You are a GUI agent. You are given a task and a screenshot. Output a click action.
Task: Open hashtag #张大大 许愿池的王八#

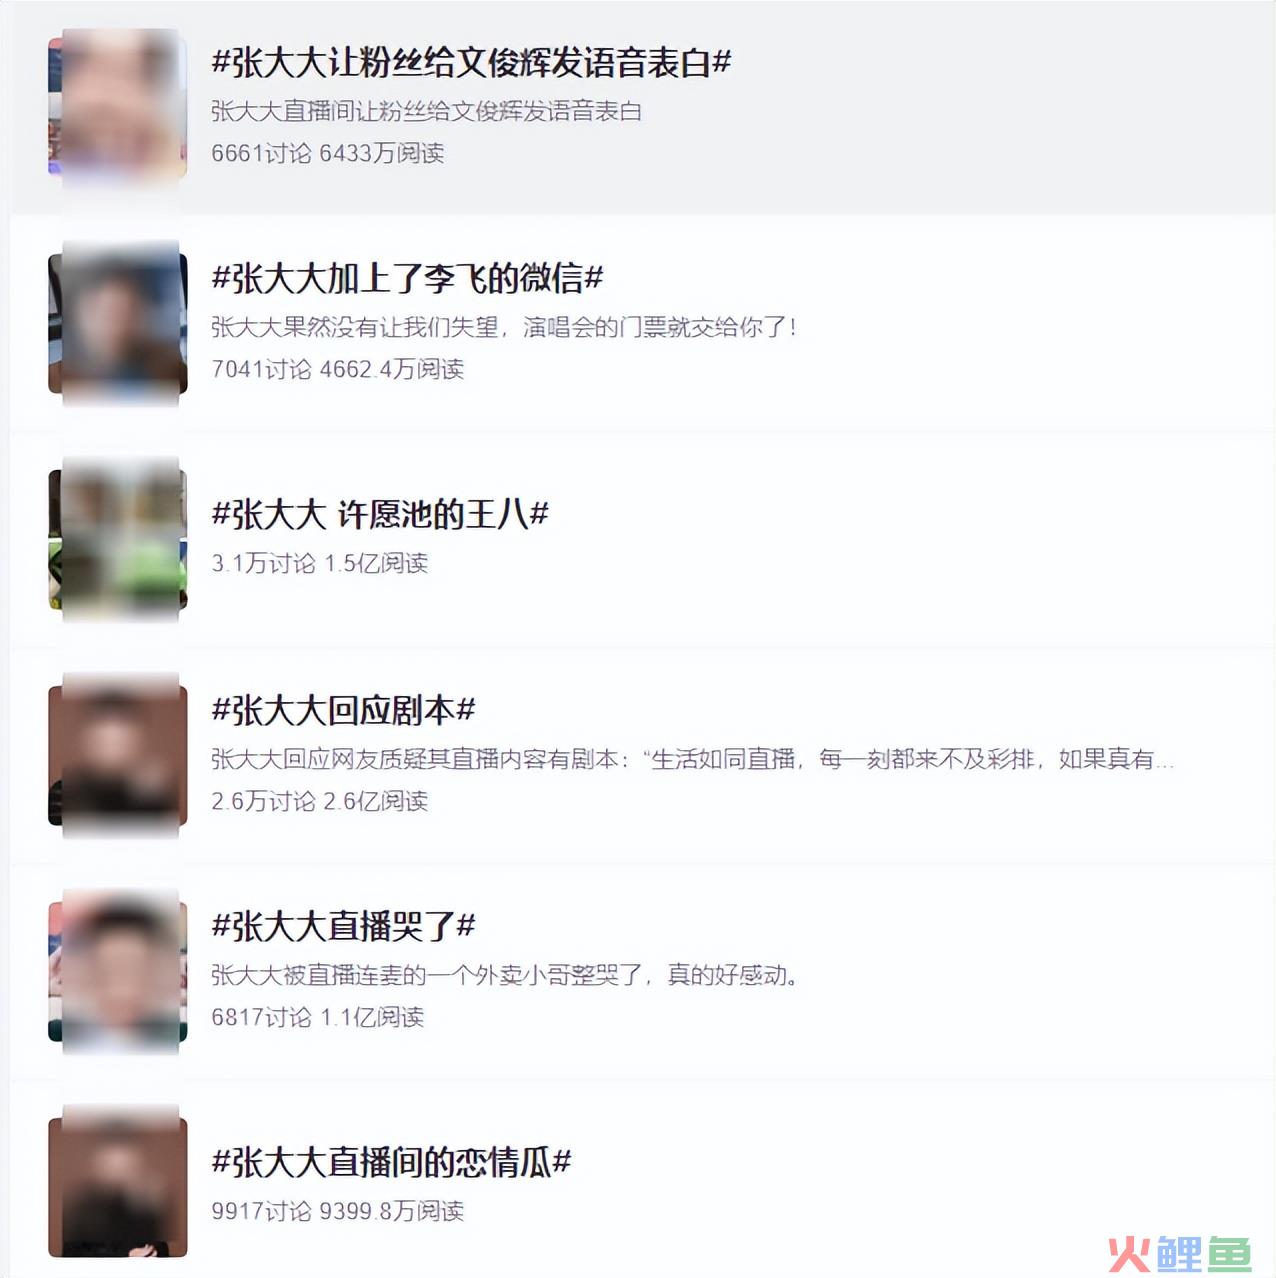(380, 514)
